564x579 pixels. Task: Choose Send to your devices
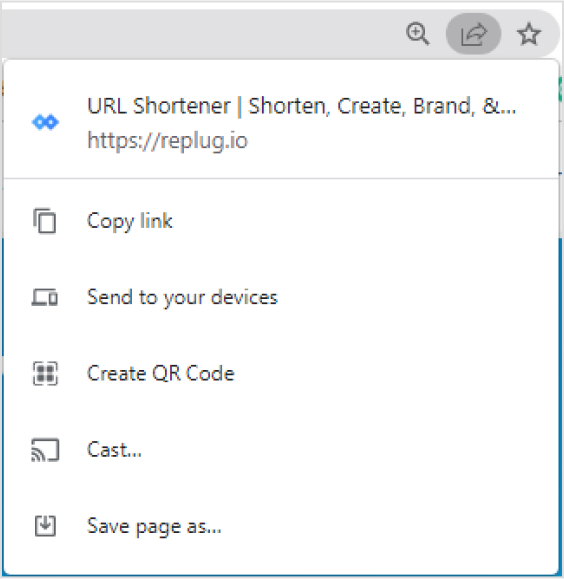click(281, 297)
